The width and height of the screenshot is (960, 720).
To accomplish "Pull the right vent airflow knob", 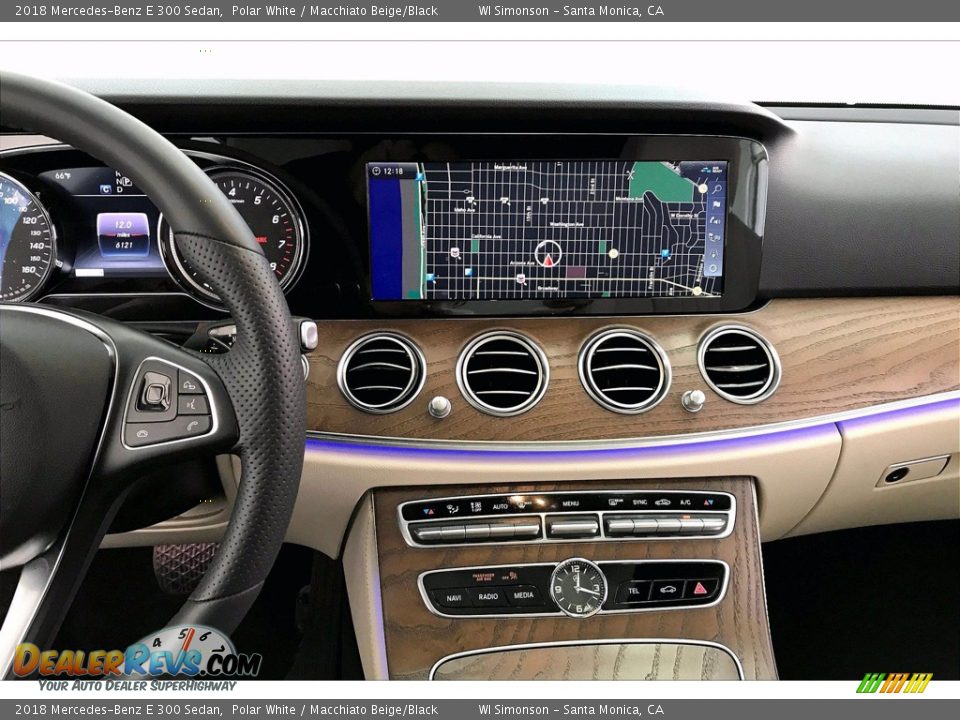I will tap(693, 400).
